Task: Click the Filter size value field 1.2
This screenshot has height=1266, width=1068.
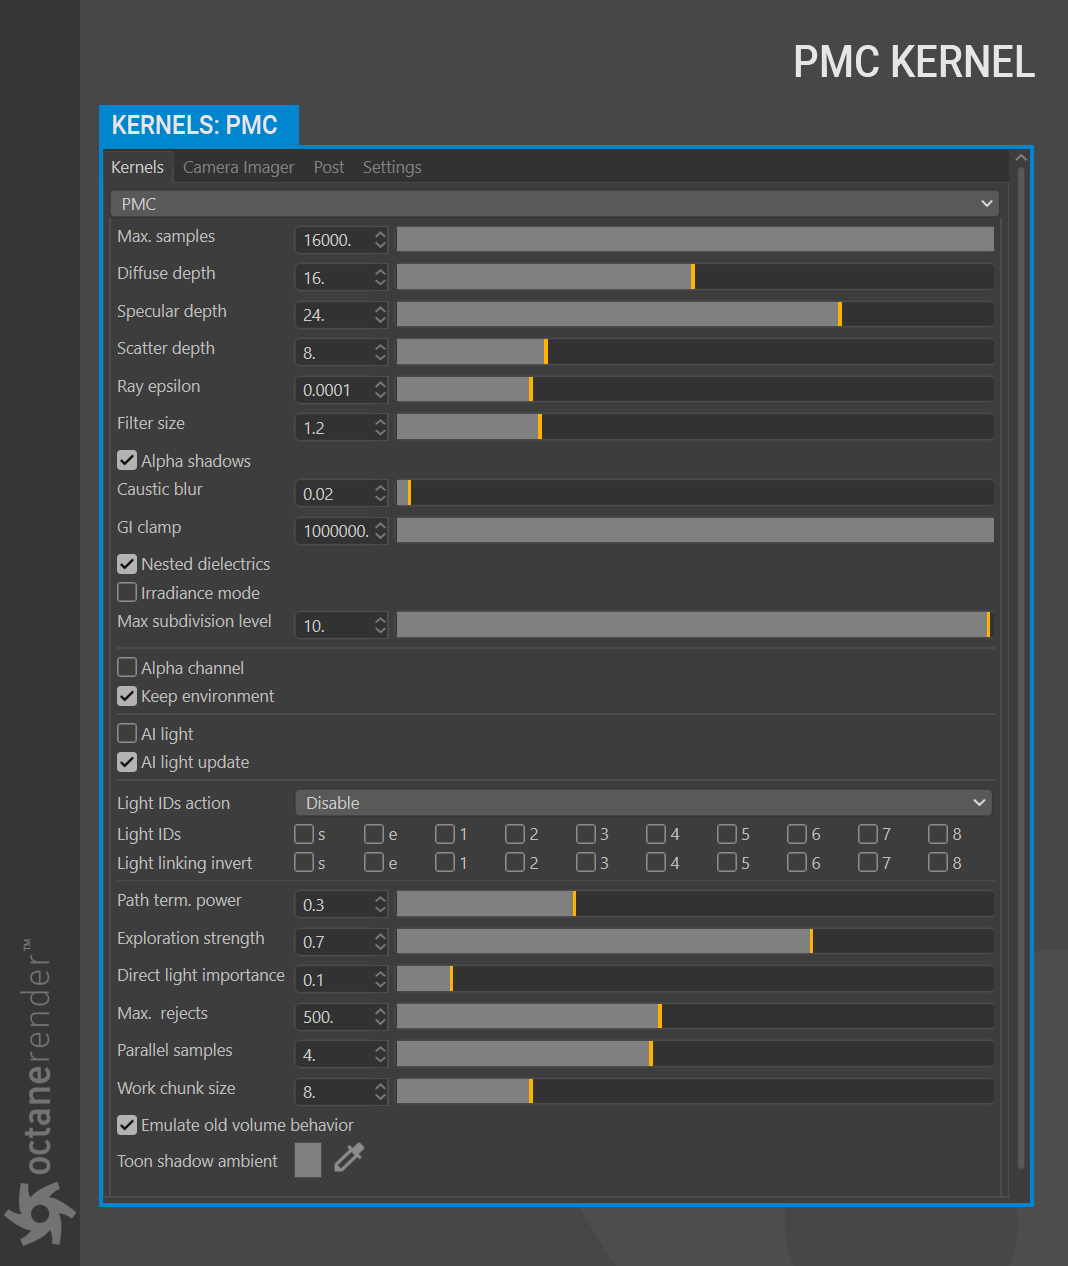Action: click(334, 427)
